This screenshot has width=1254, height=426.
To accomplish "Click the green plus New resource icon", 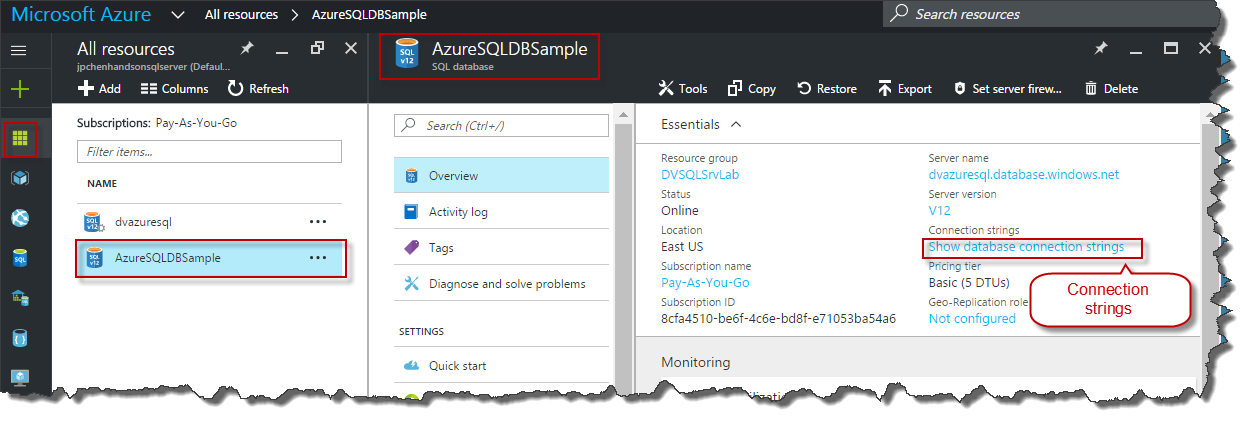I will coord(19,89).
